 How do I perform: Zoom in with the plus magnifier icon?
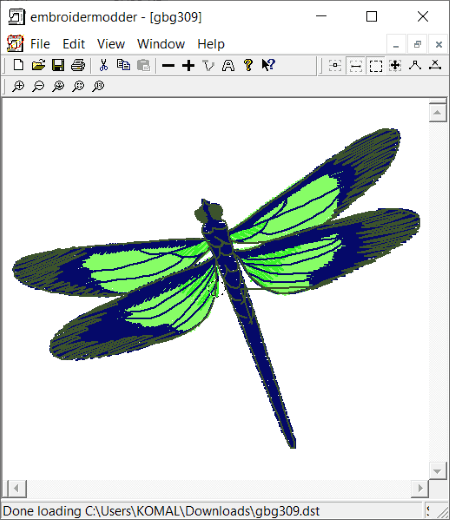tap(18, 86)
